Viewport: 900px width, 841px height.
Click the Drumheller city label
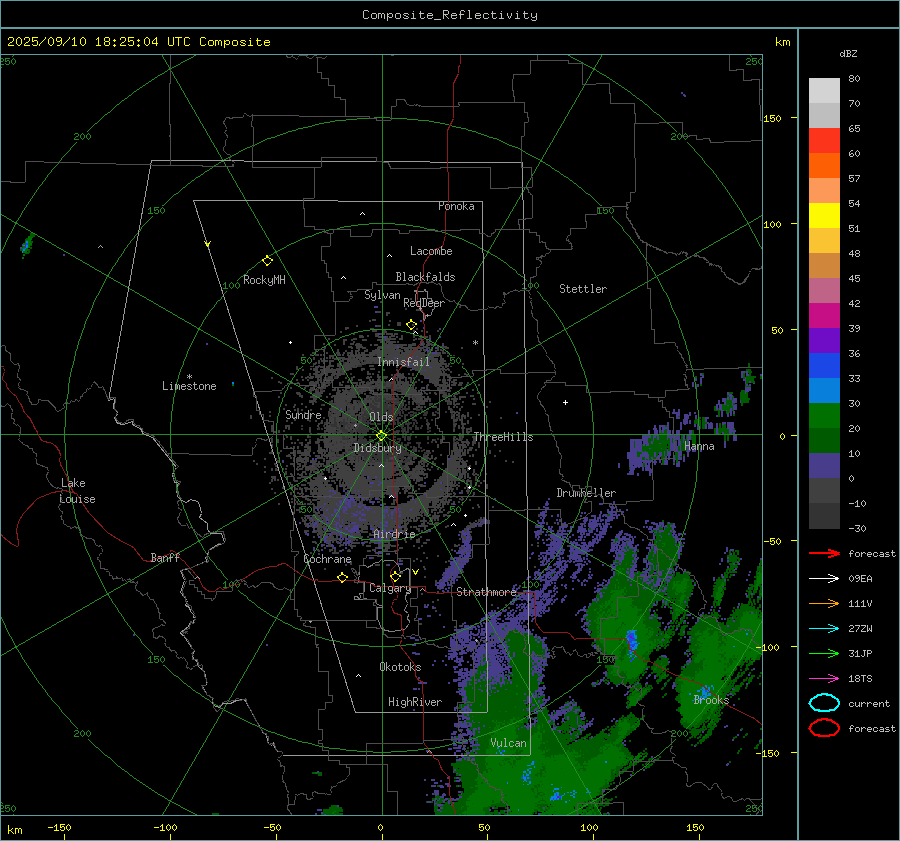pos(586,493)
